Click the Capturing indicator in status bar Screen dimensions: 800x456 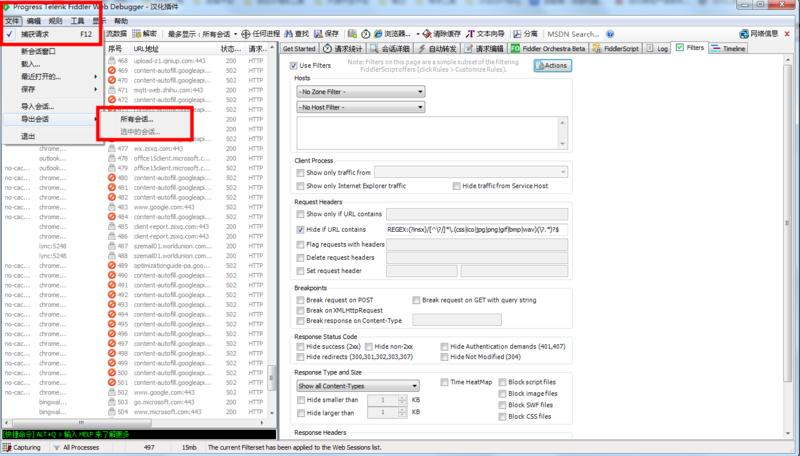click(22, 447)
